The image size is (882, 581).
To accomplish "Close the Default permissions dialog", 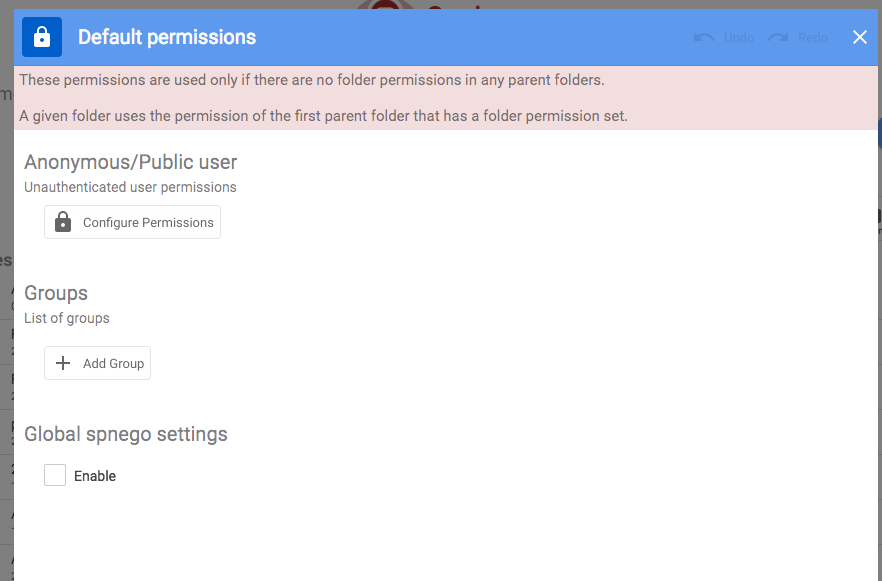I will tap(859, 37).
